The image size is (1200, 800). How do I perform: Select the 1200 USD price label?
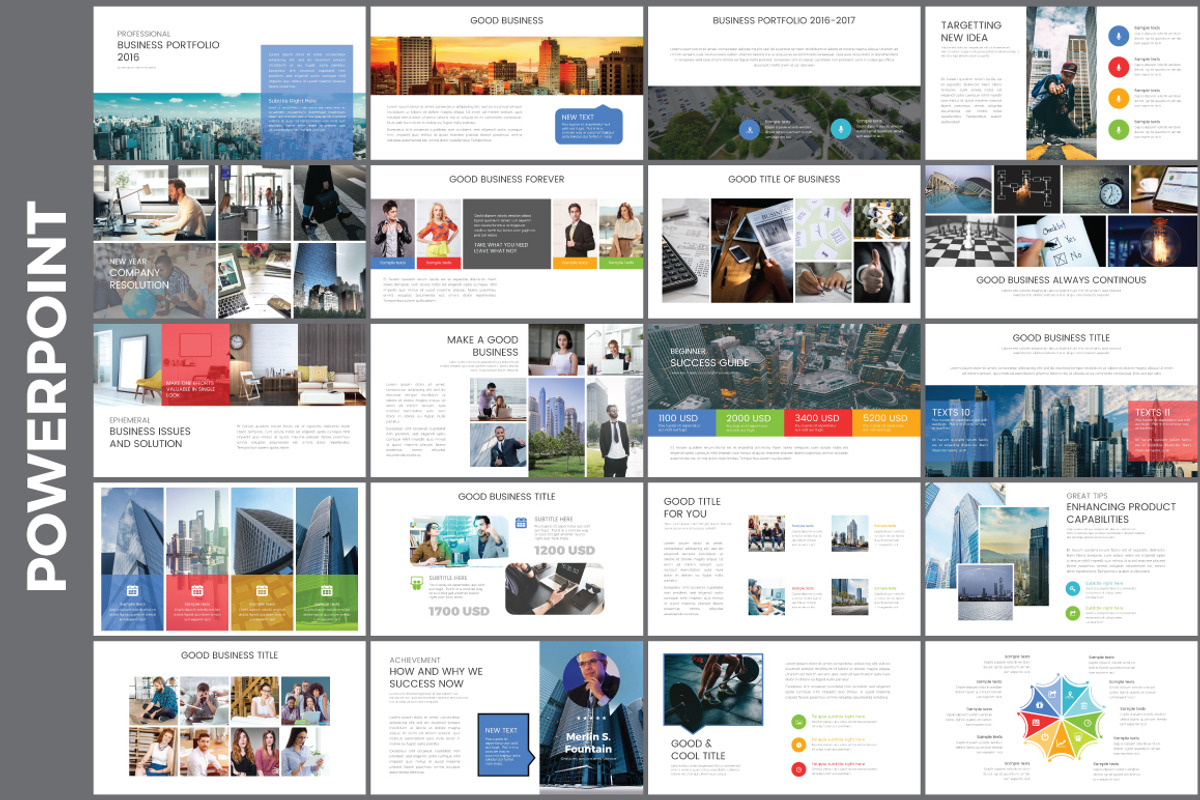[x=564, y=550]
